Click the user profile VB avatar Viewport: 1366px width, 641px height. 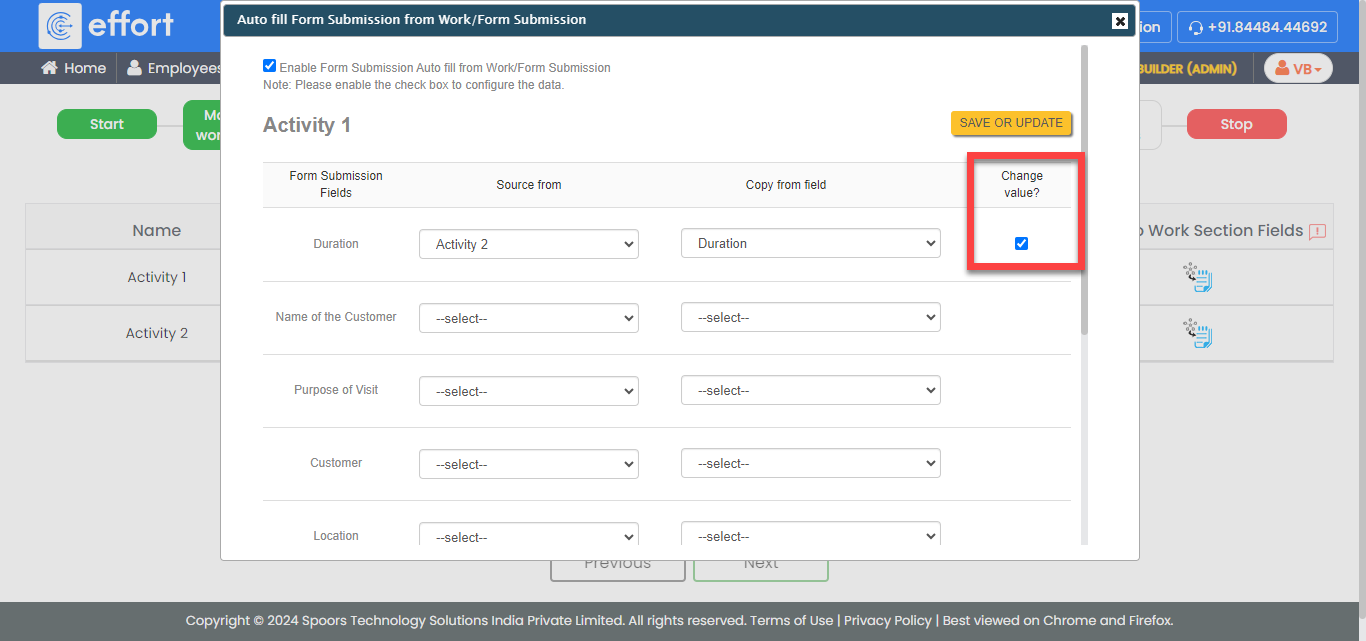click(1297, 68)
